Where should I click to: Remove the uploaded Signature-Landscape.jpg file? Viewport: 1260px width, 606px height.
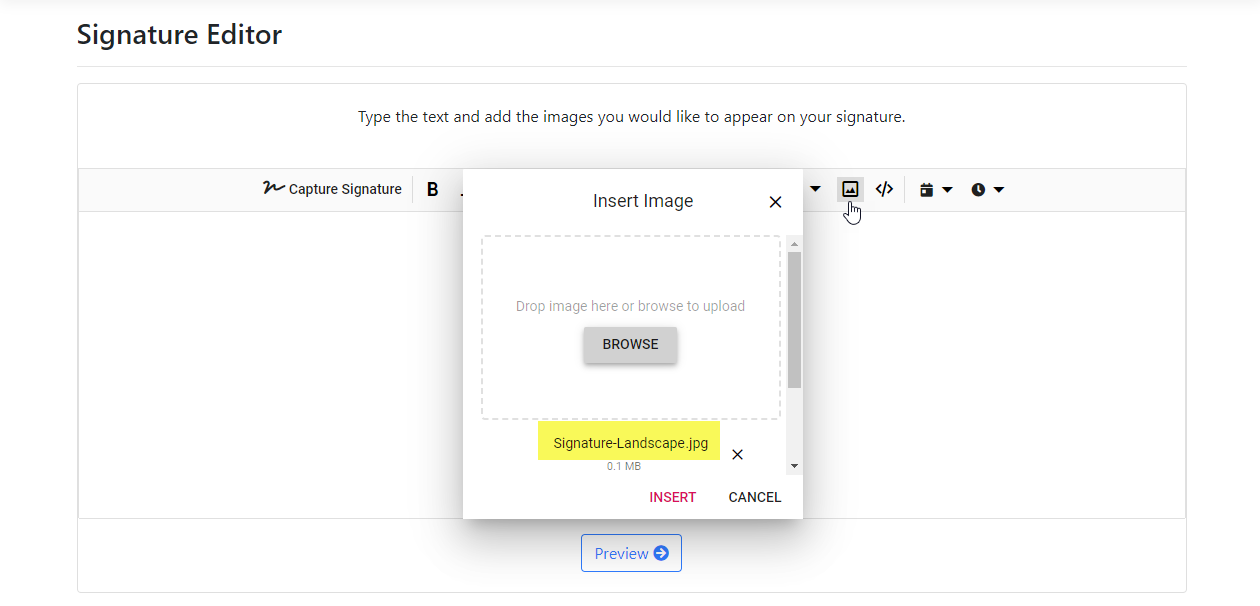click(737, 454)
